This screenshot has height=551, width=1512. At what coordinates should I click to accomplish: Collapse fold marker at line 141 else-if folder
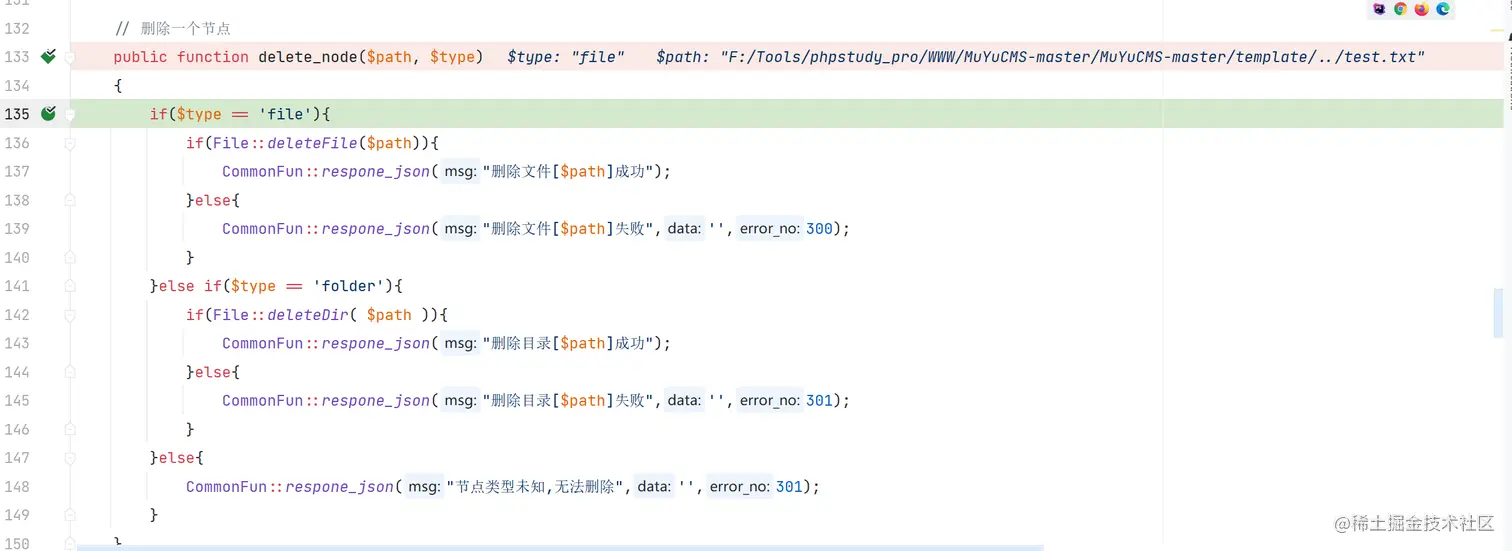click(x=70, y=287)
